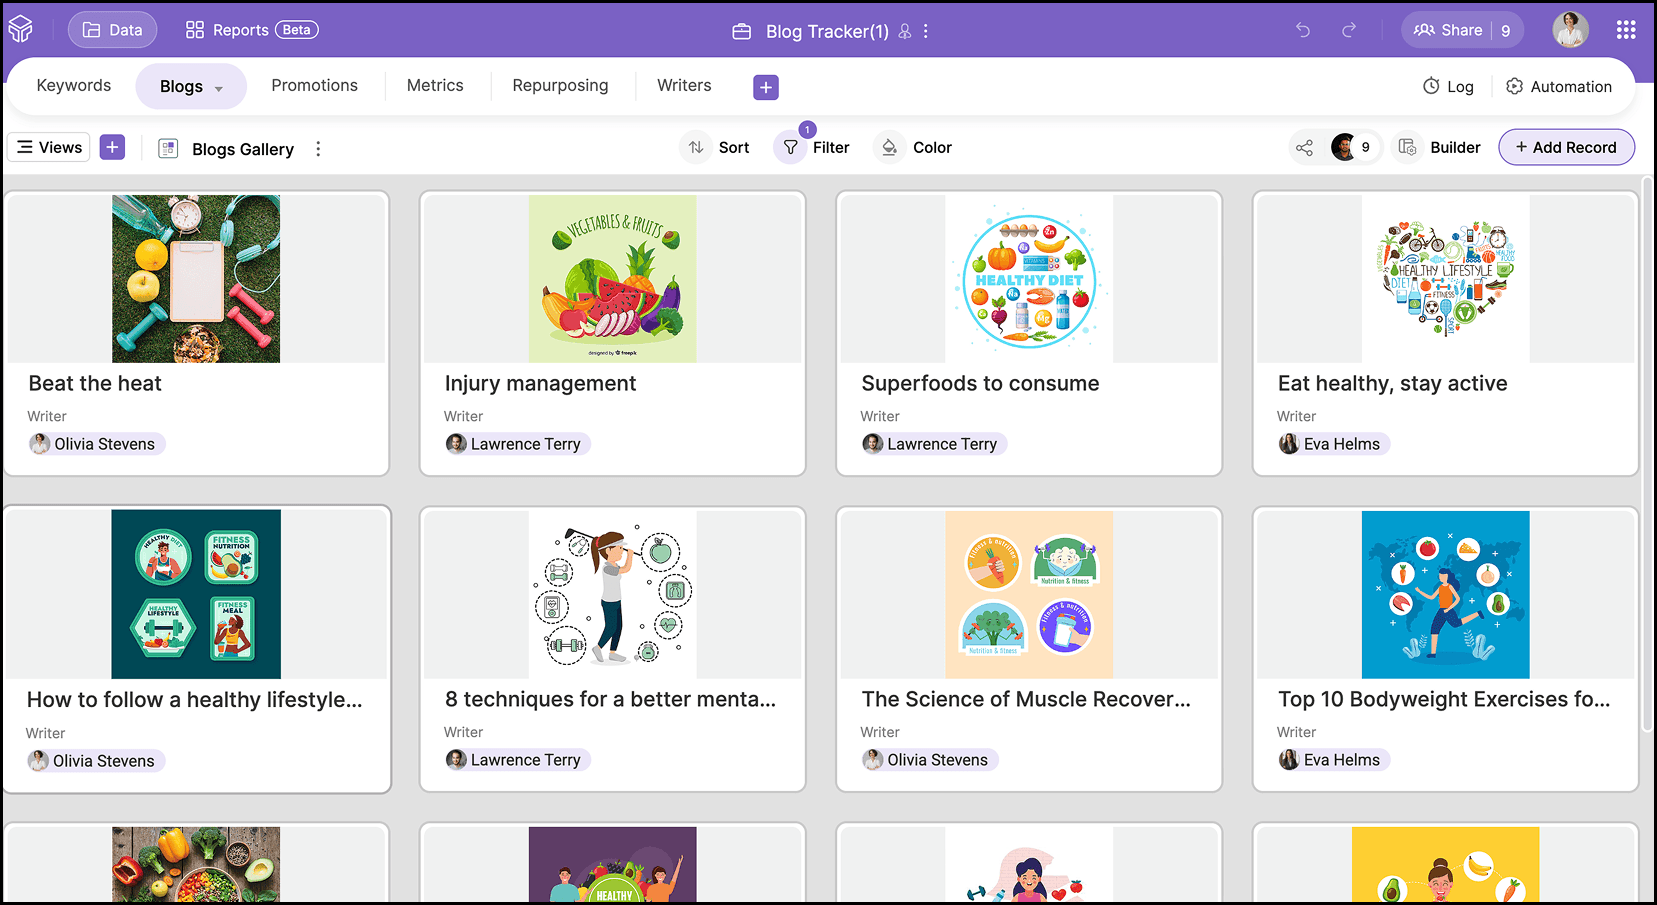Image resolution: width=1657 pixels, height=905 pixels.
Task: Open the Beat the heat card image
Action: click(x=196, y=279)
